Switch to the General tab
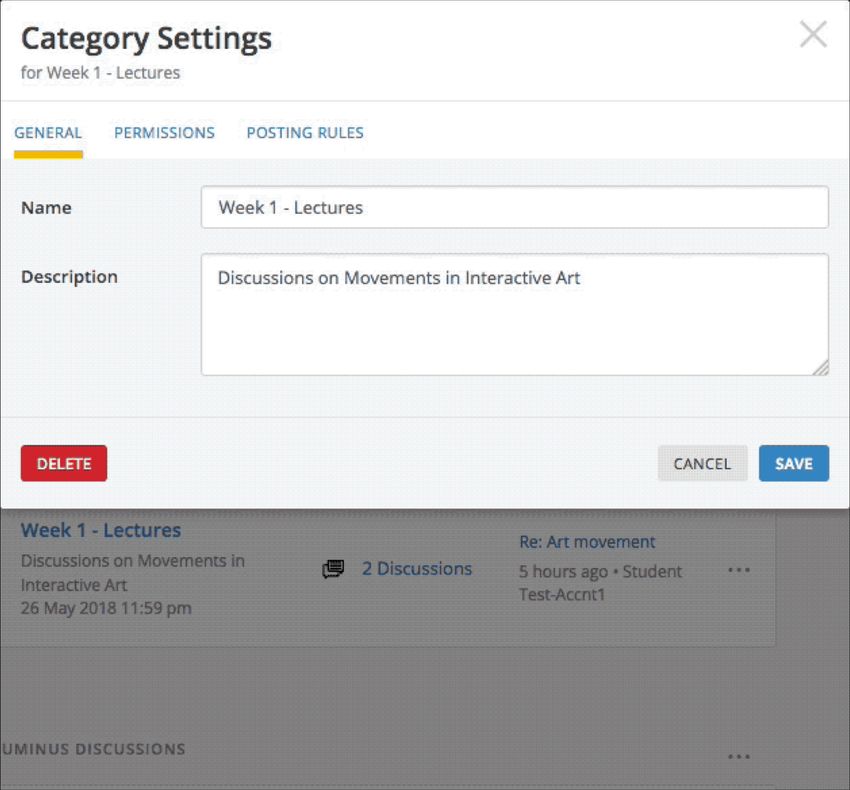The image size is (850, 790). pyautogui.click(x=48, y=133)
